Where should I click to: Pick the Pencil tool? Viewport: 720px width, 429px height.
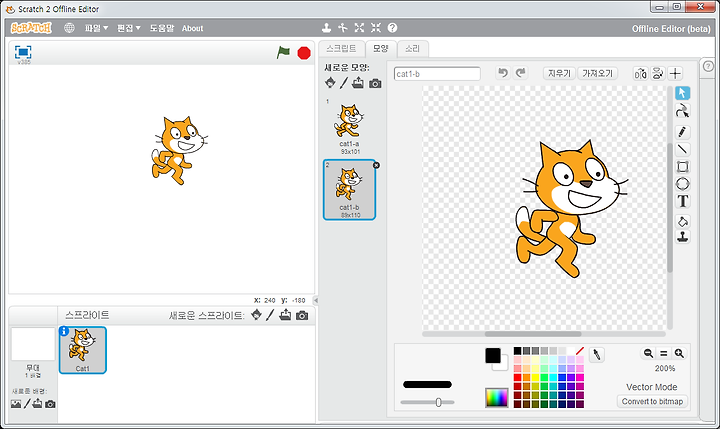pos(682,132)
